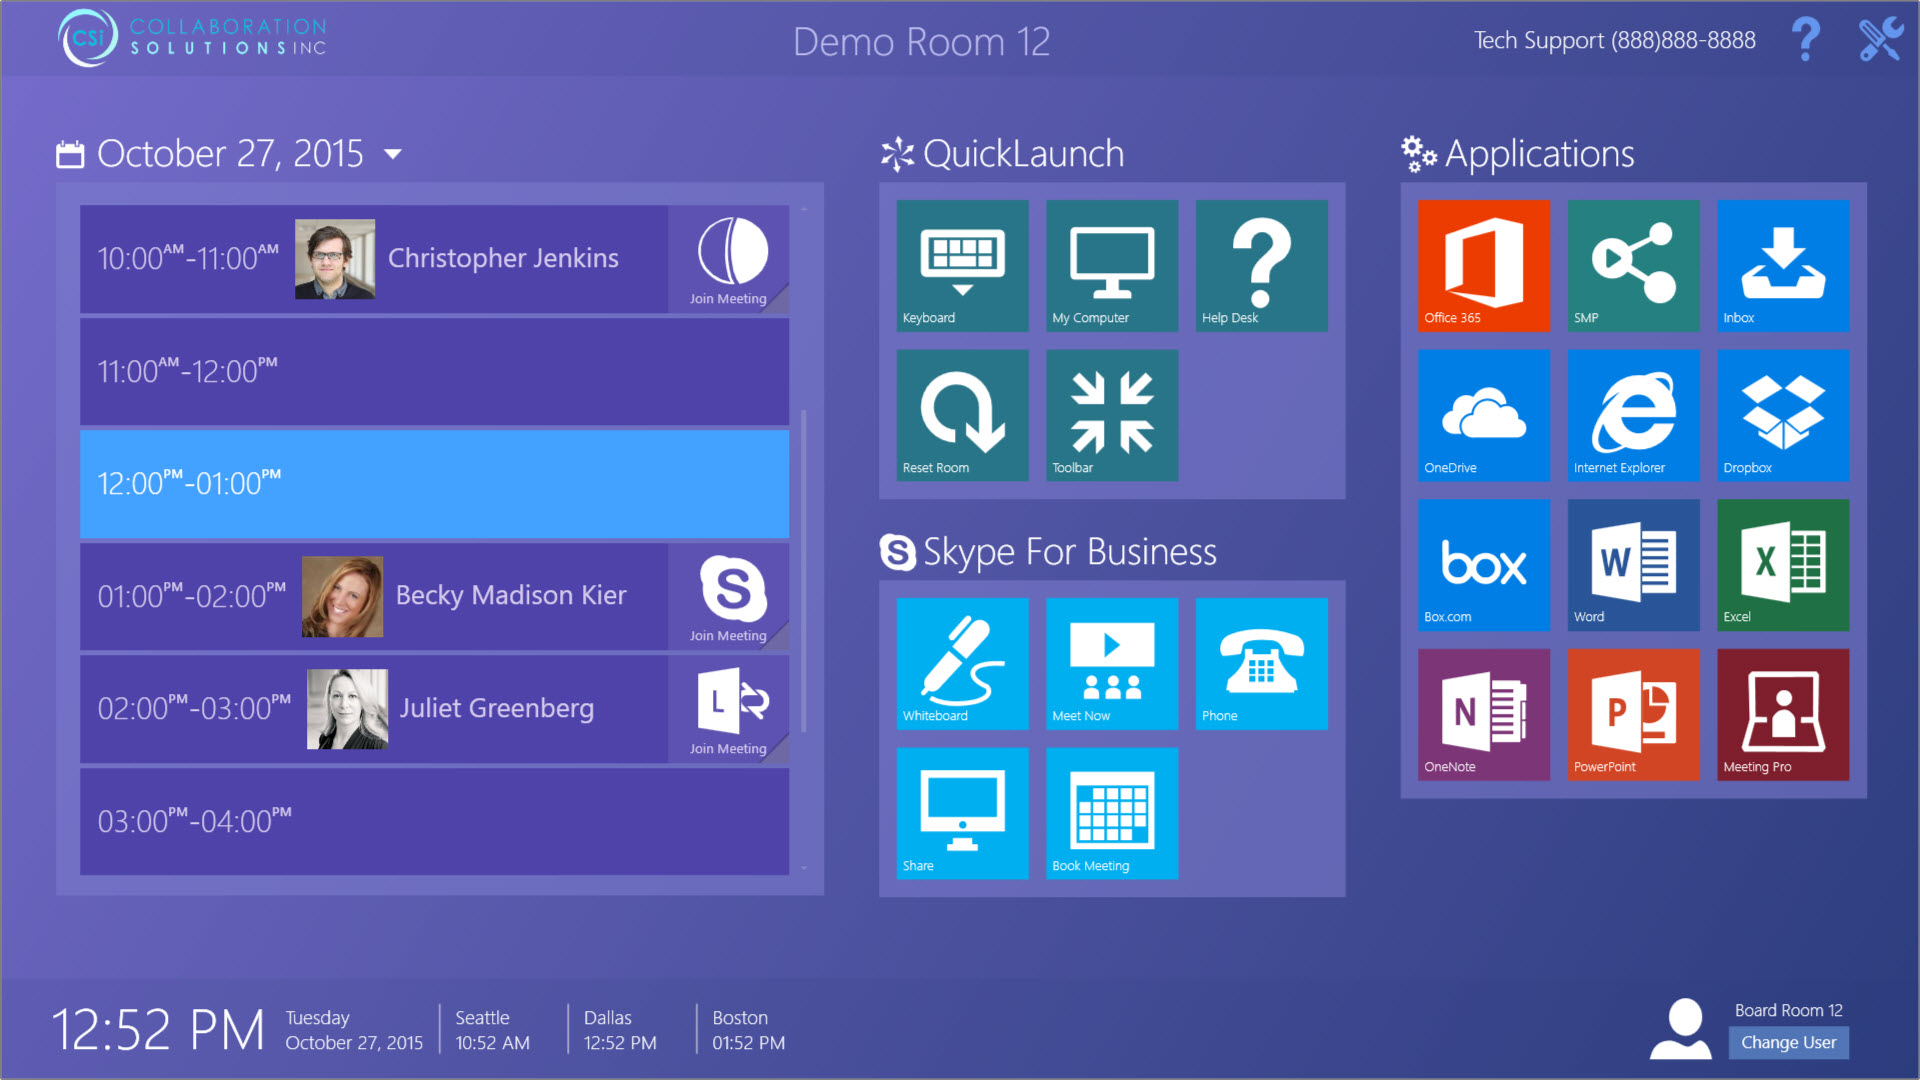
Task: Toggle the Toolbar collapse tile
Action: [1111, 415]
